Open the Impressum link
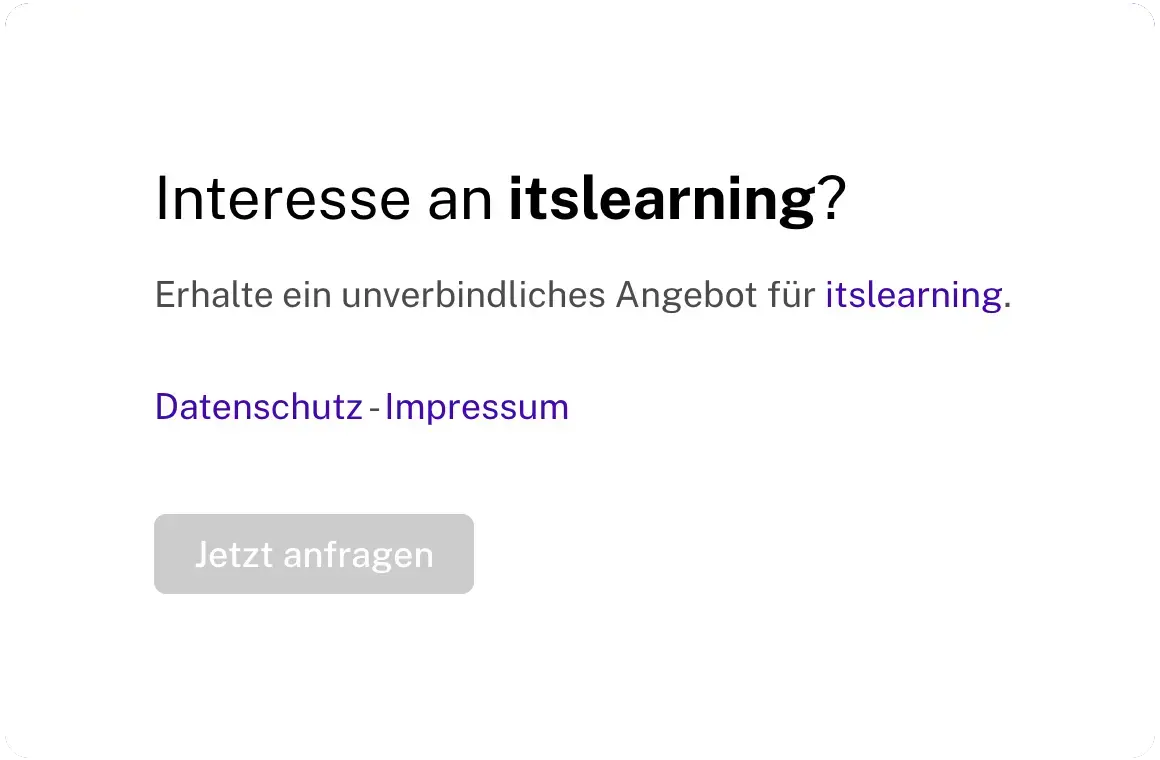Viewport: 1160px width, 760px height. tap(476, 407)
